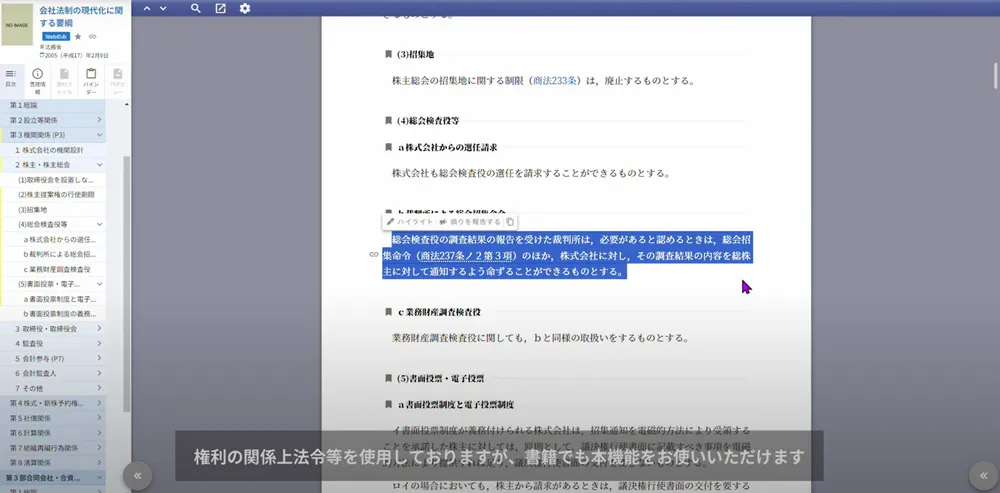Select (2)株主提案権の行使期限 in contents

pyautogui.click(x=56, y=195)
